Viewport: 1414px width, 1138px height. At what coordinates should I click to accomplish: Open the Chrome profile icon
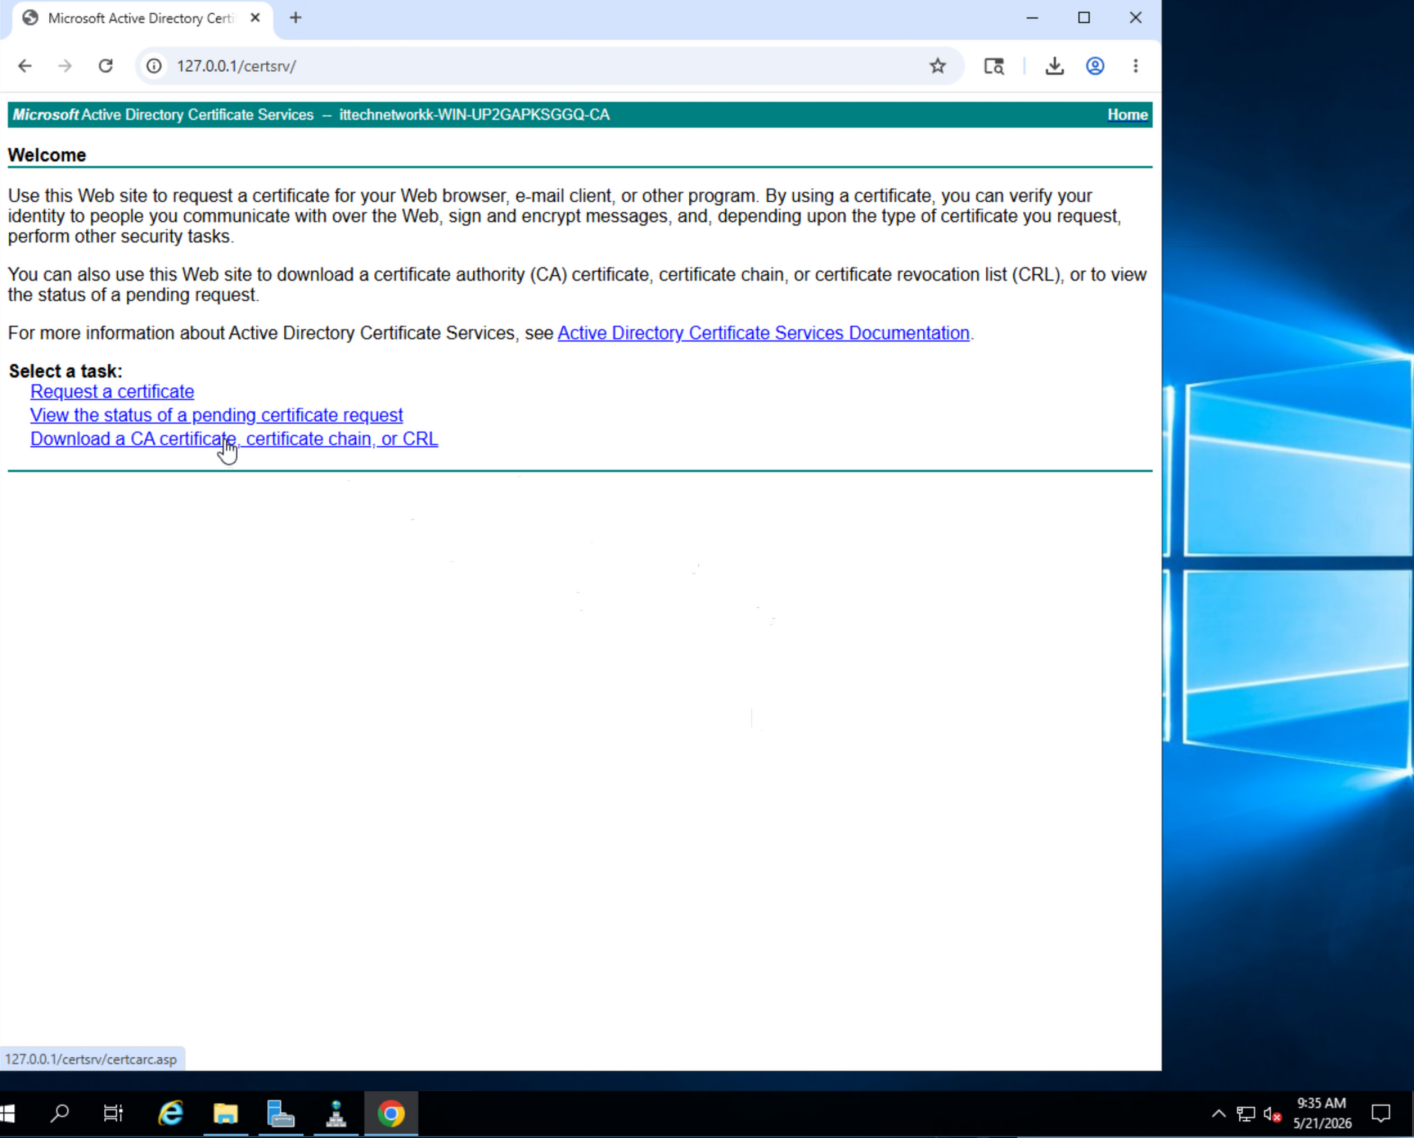pyautogui.click(x=1095, y=66)
